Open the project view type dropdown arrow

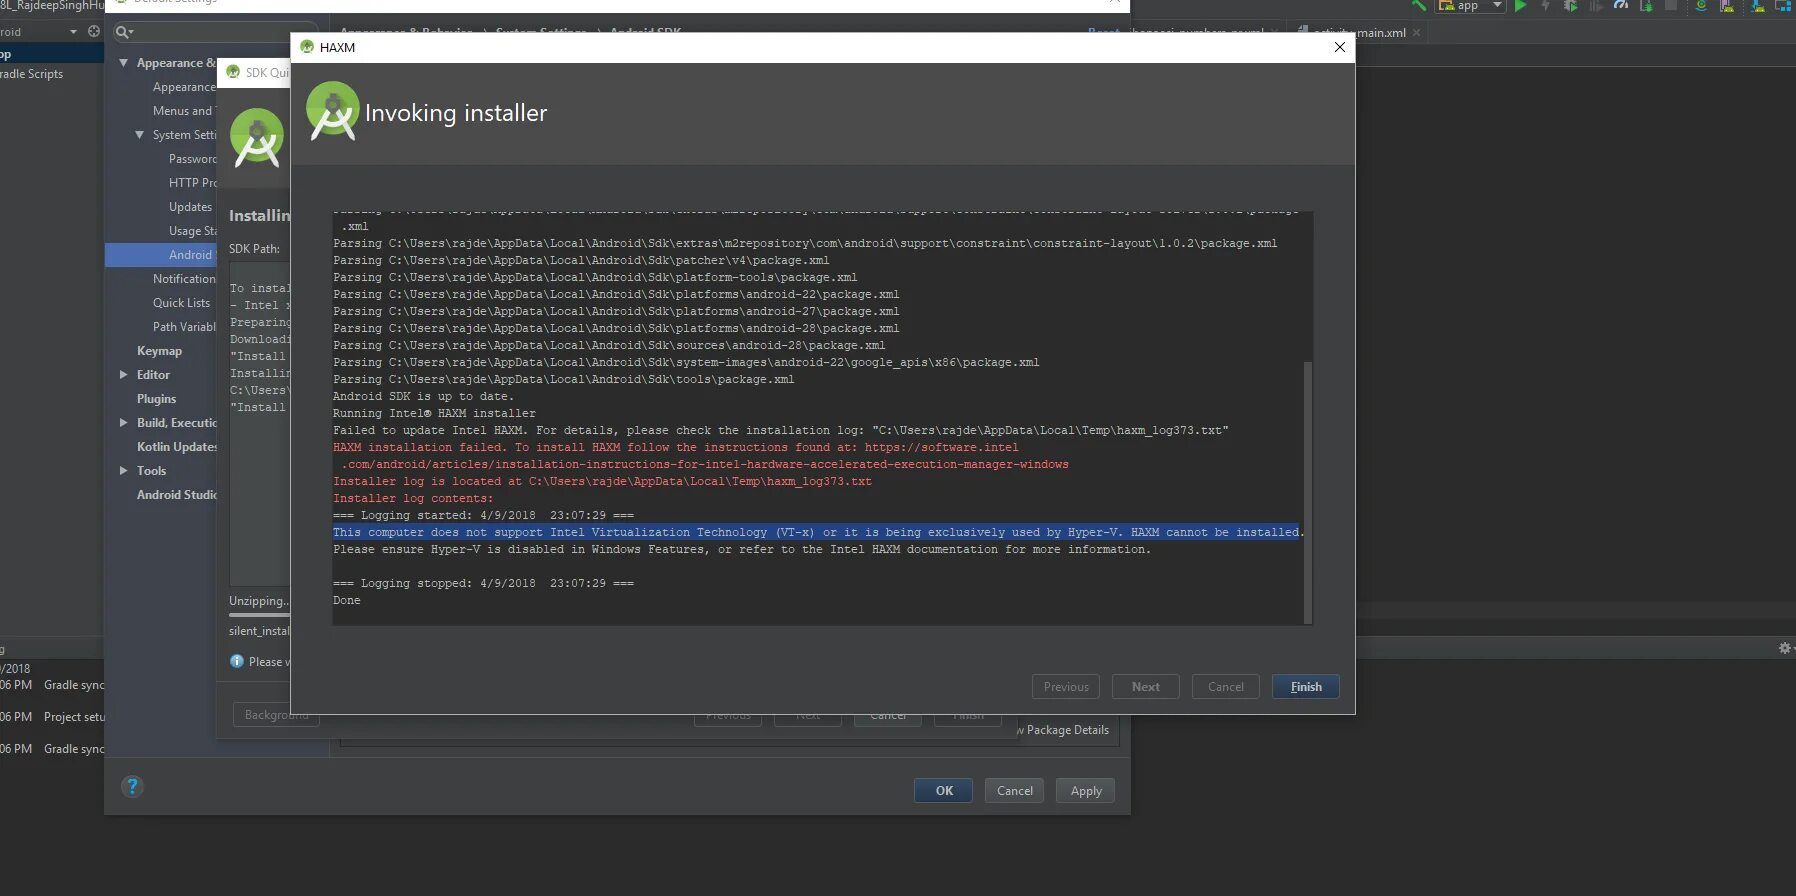(73, 32)
